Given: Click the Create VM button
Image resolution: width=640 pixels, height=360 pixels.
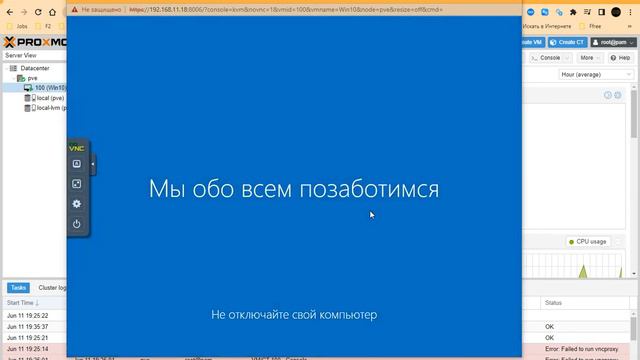Looking at the screenshot, I should [x=534, y=42].
